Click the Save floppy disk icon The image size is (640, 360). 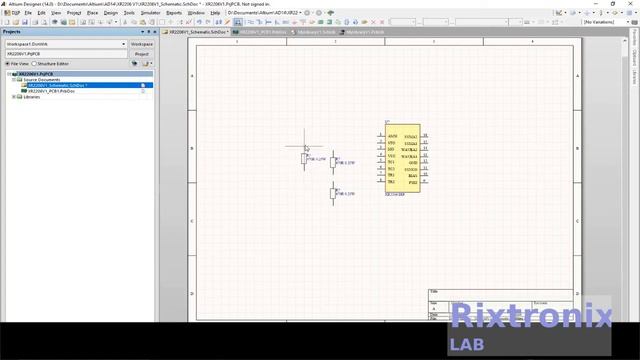pyautogui.click(x=25, y=22)
